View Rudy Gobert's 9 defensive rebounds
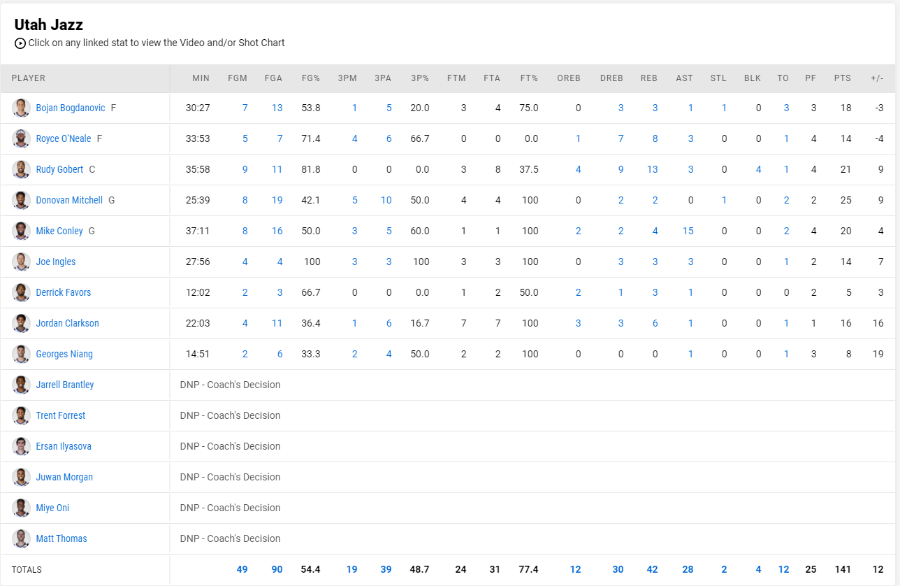The height and width of the screenshot is (586, 900). 620,169
